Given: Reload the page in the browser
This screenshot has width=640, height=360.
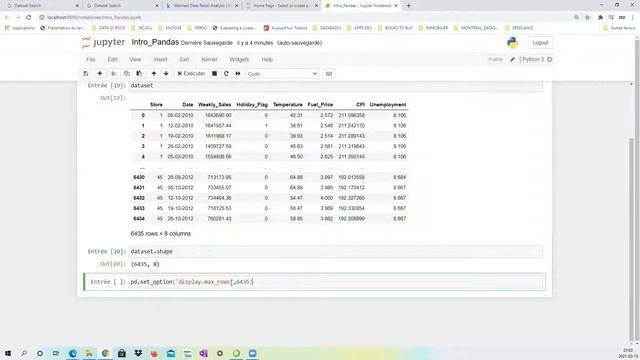Looking at the screenshot, I should tap(29, 18).
